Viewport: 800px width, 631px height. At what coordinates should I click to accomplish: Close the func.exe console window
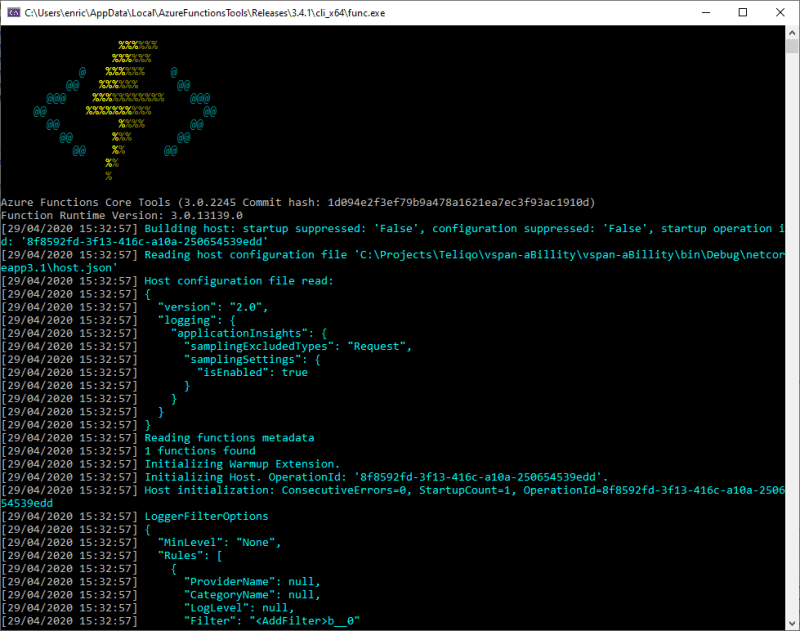780,13
